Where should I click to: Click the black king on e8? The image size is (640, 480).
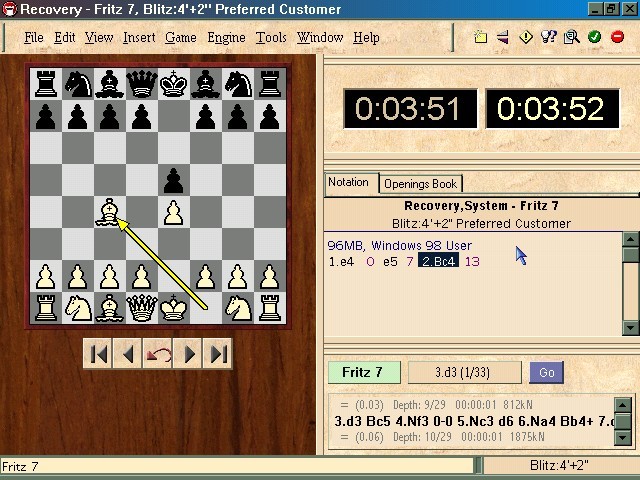click(x=173, y=84)
